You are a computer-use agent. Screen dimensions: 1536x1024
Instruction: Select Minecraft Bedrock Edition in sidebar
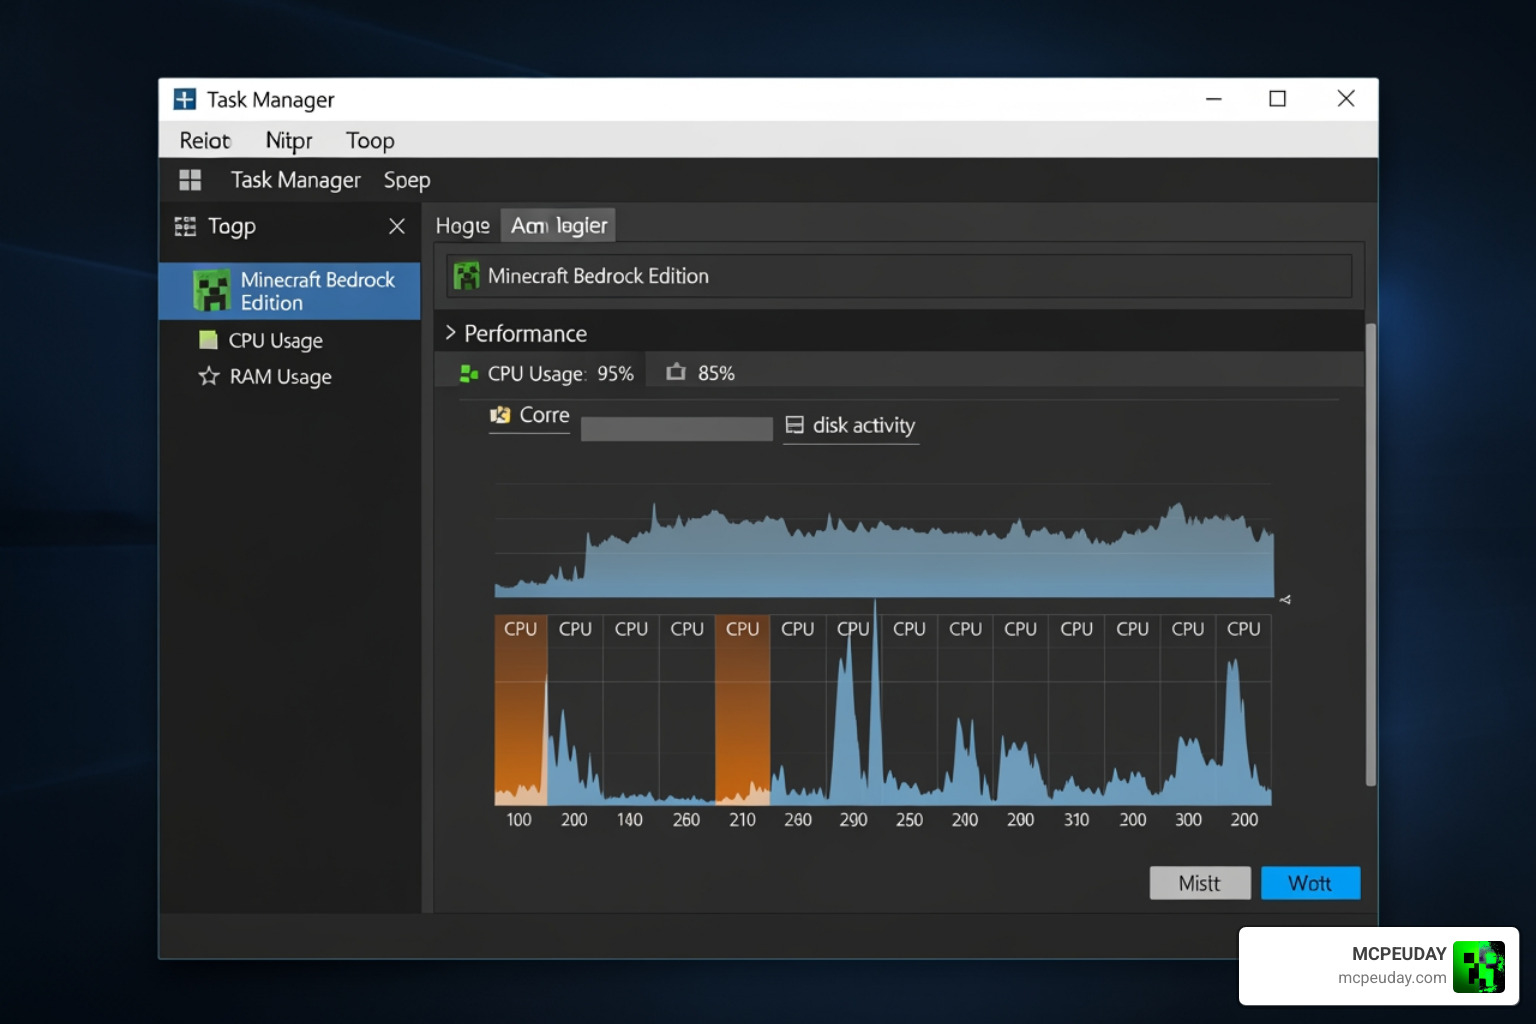pos(289,291)
